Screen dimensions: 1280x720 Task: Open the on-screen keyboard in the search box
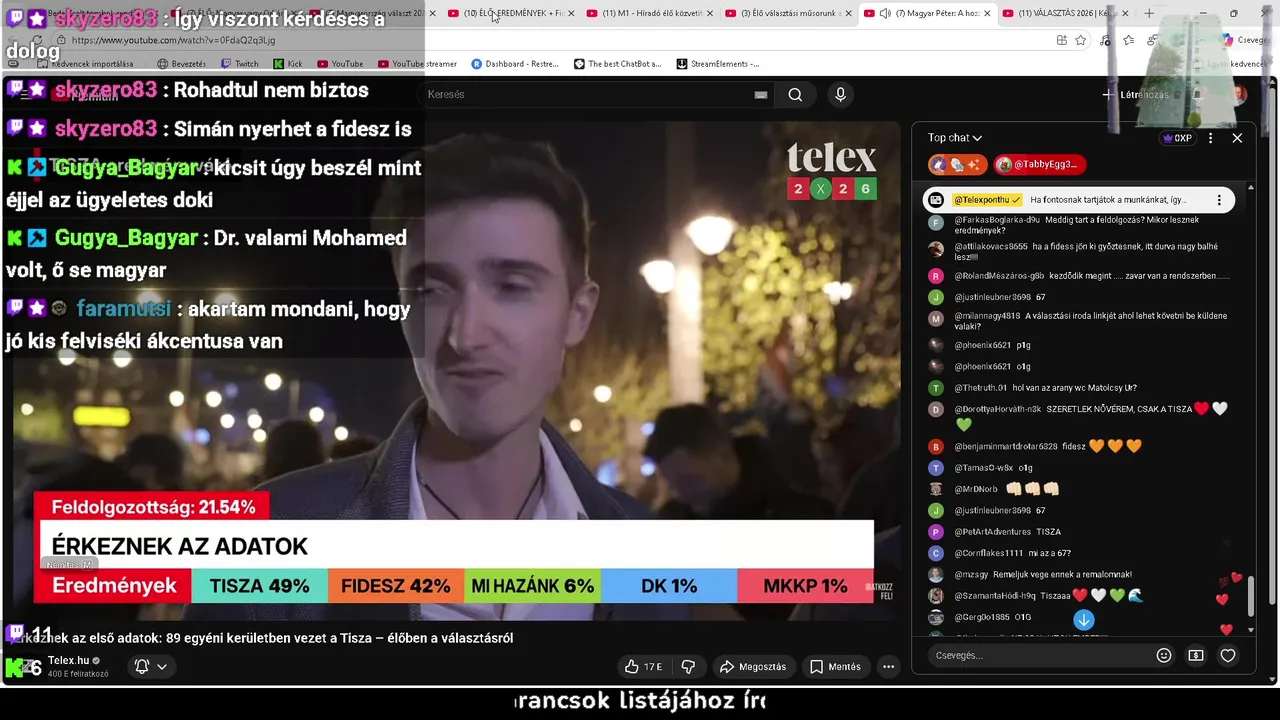(x=761, y=94)
